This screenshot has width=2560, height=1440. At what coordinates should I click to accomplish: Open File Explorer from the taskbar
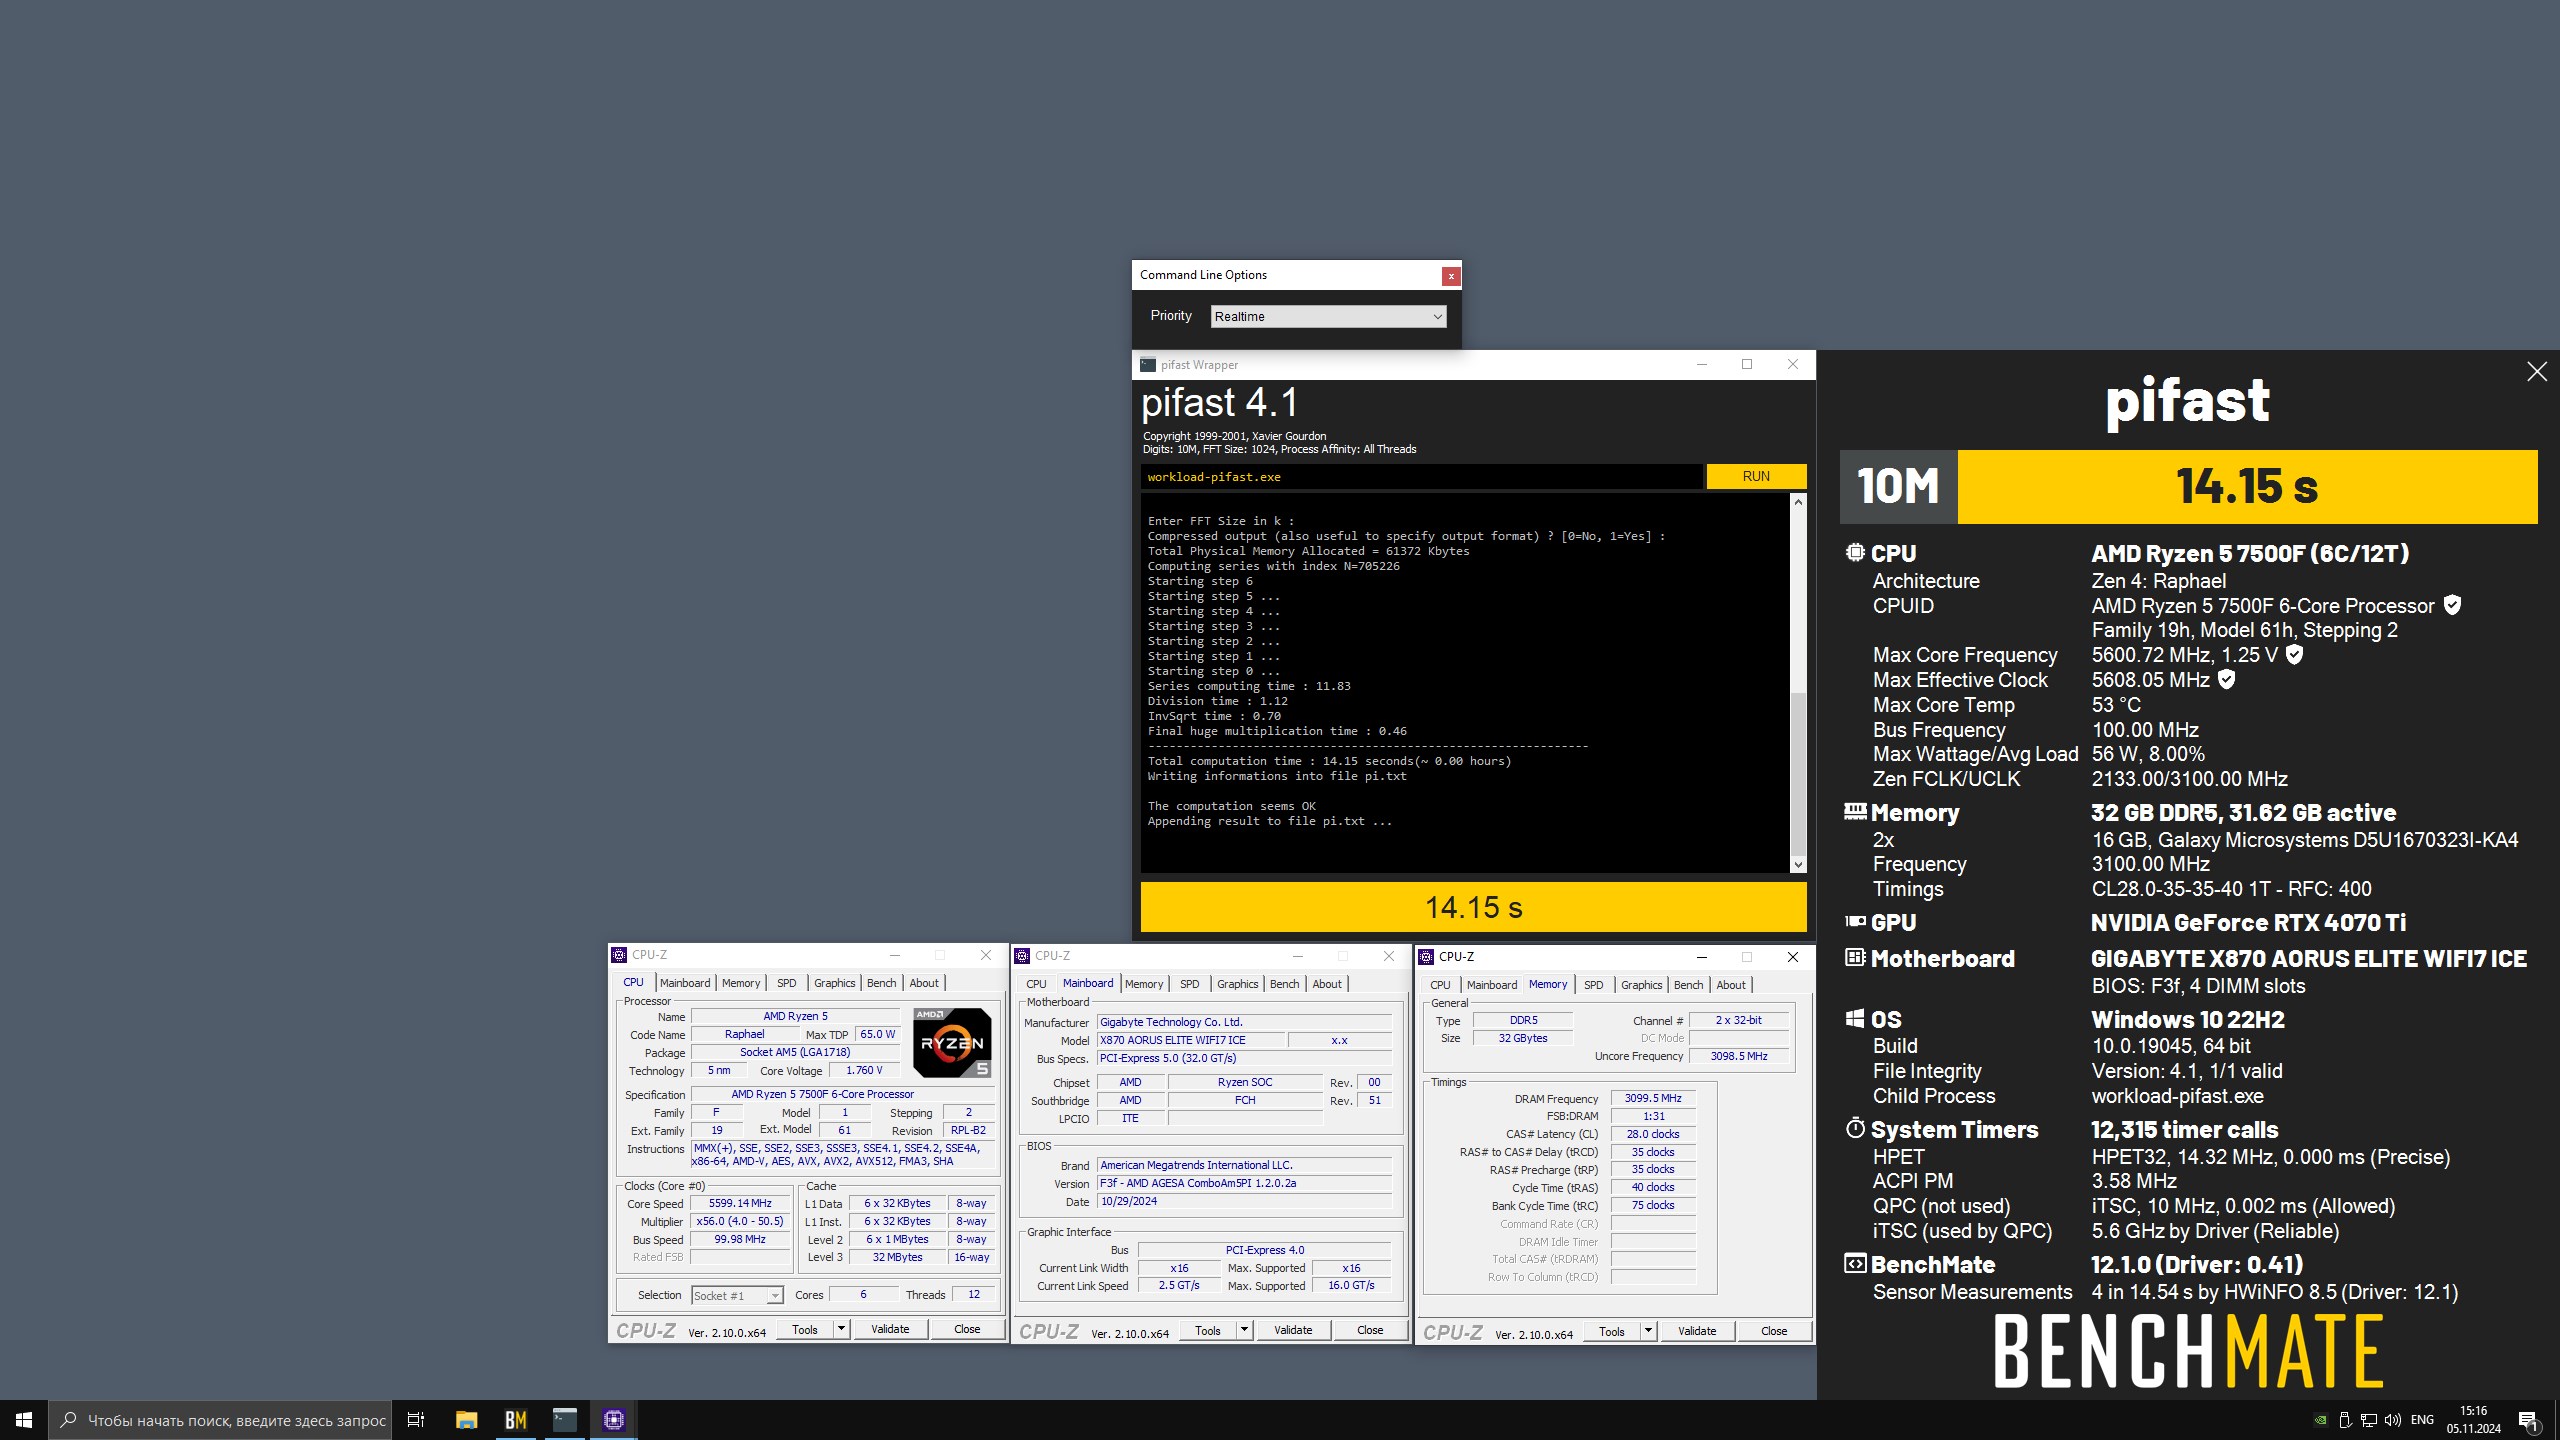coord(466,1420)
